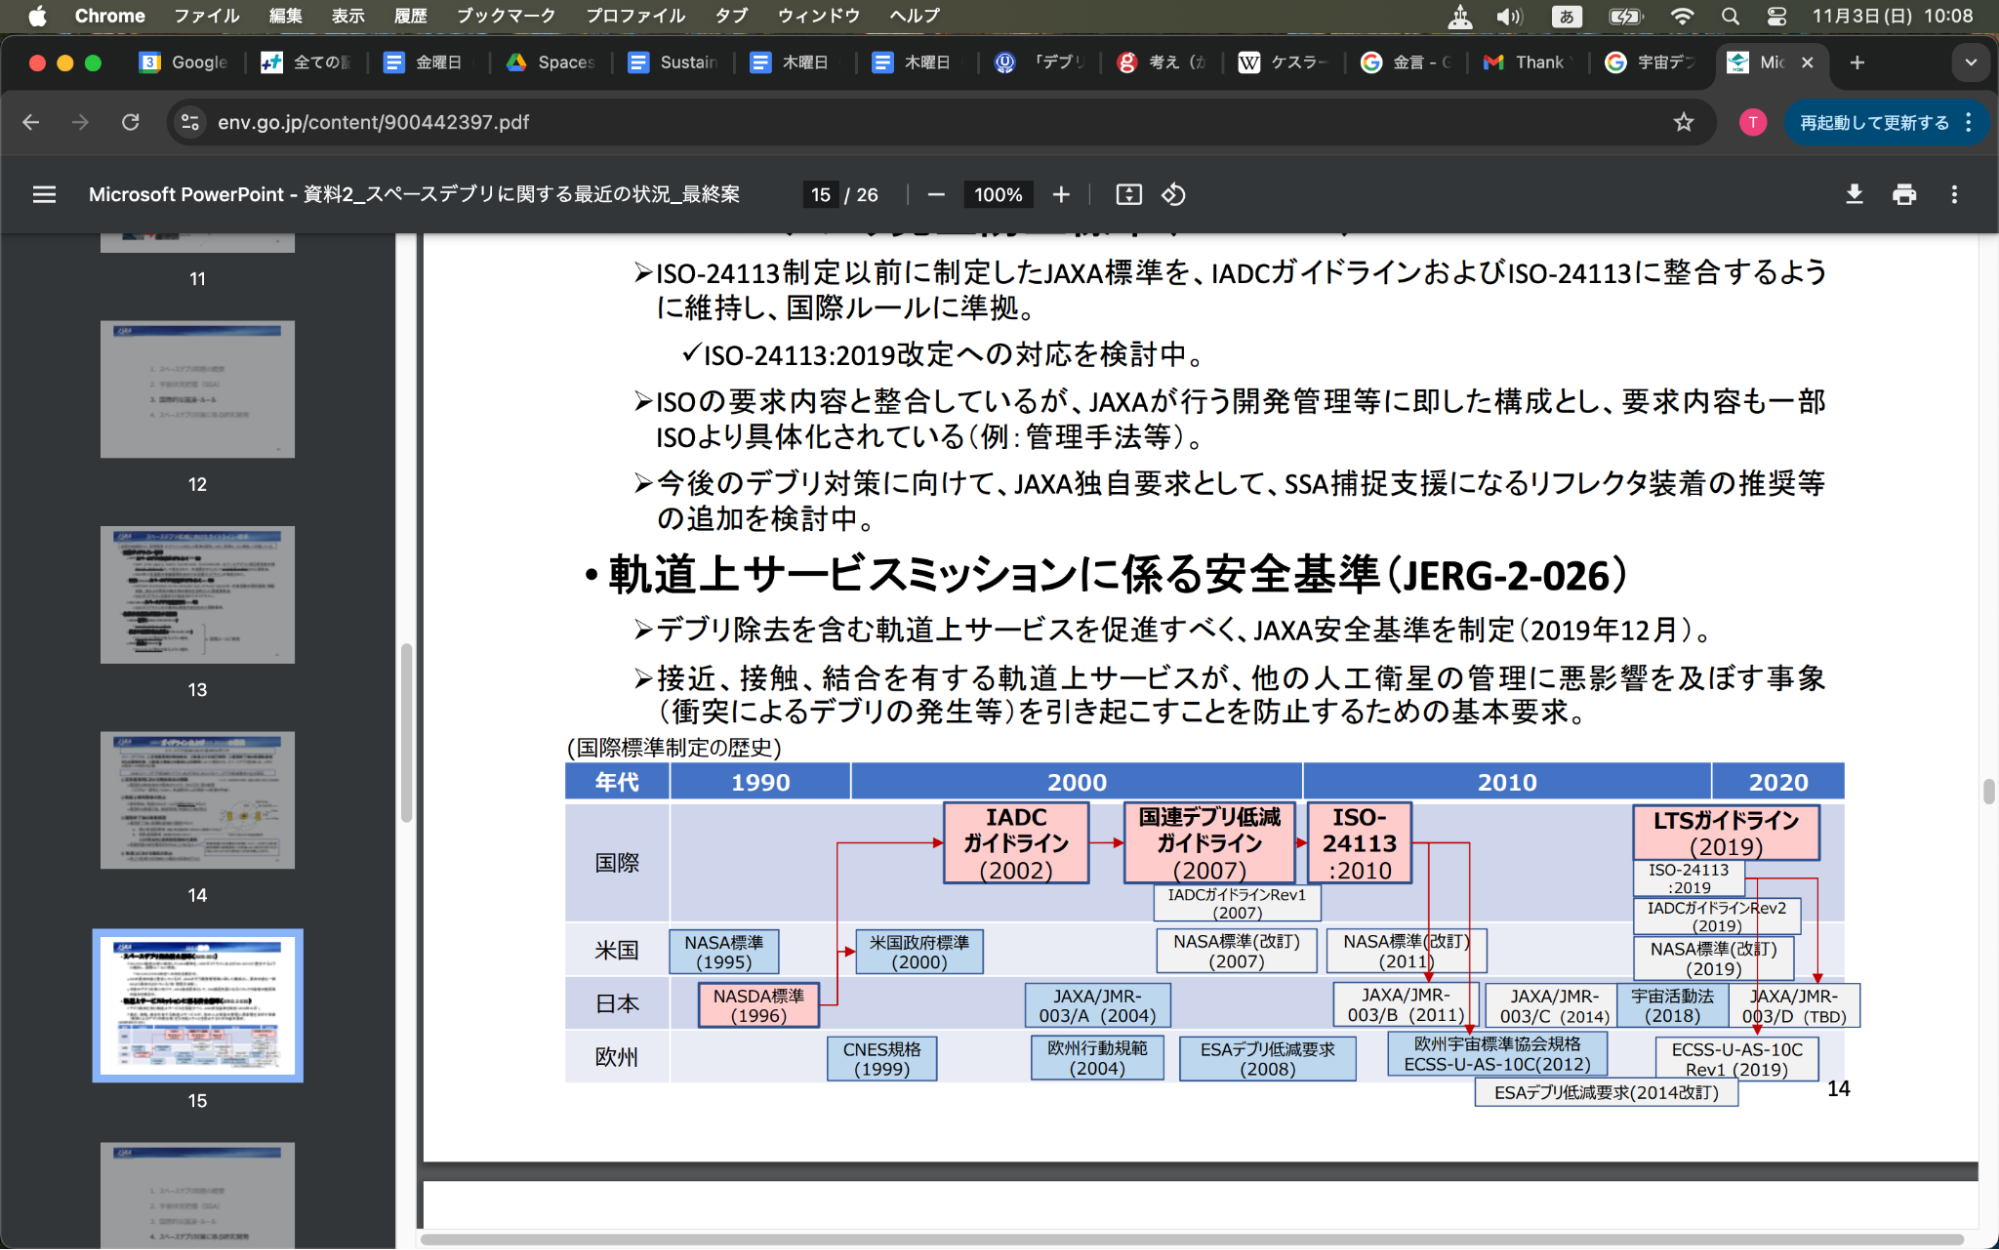
Task: Click the 100% zoom level field
Action: click(x=998, y=195)
